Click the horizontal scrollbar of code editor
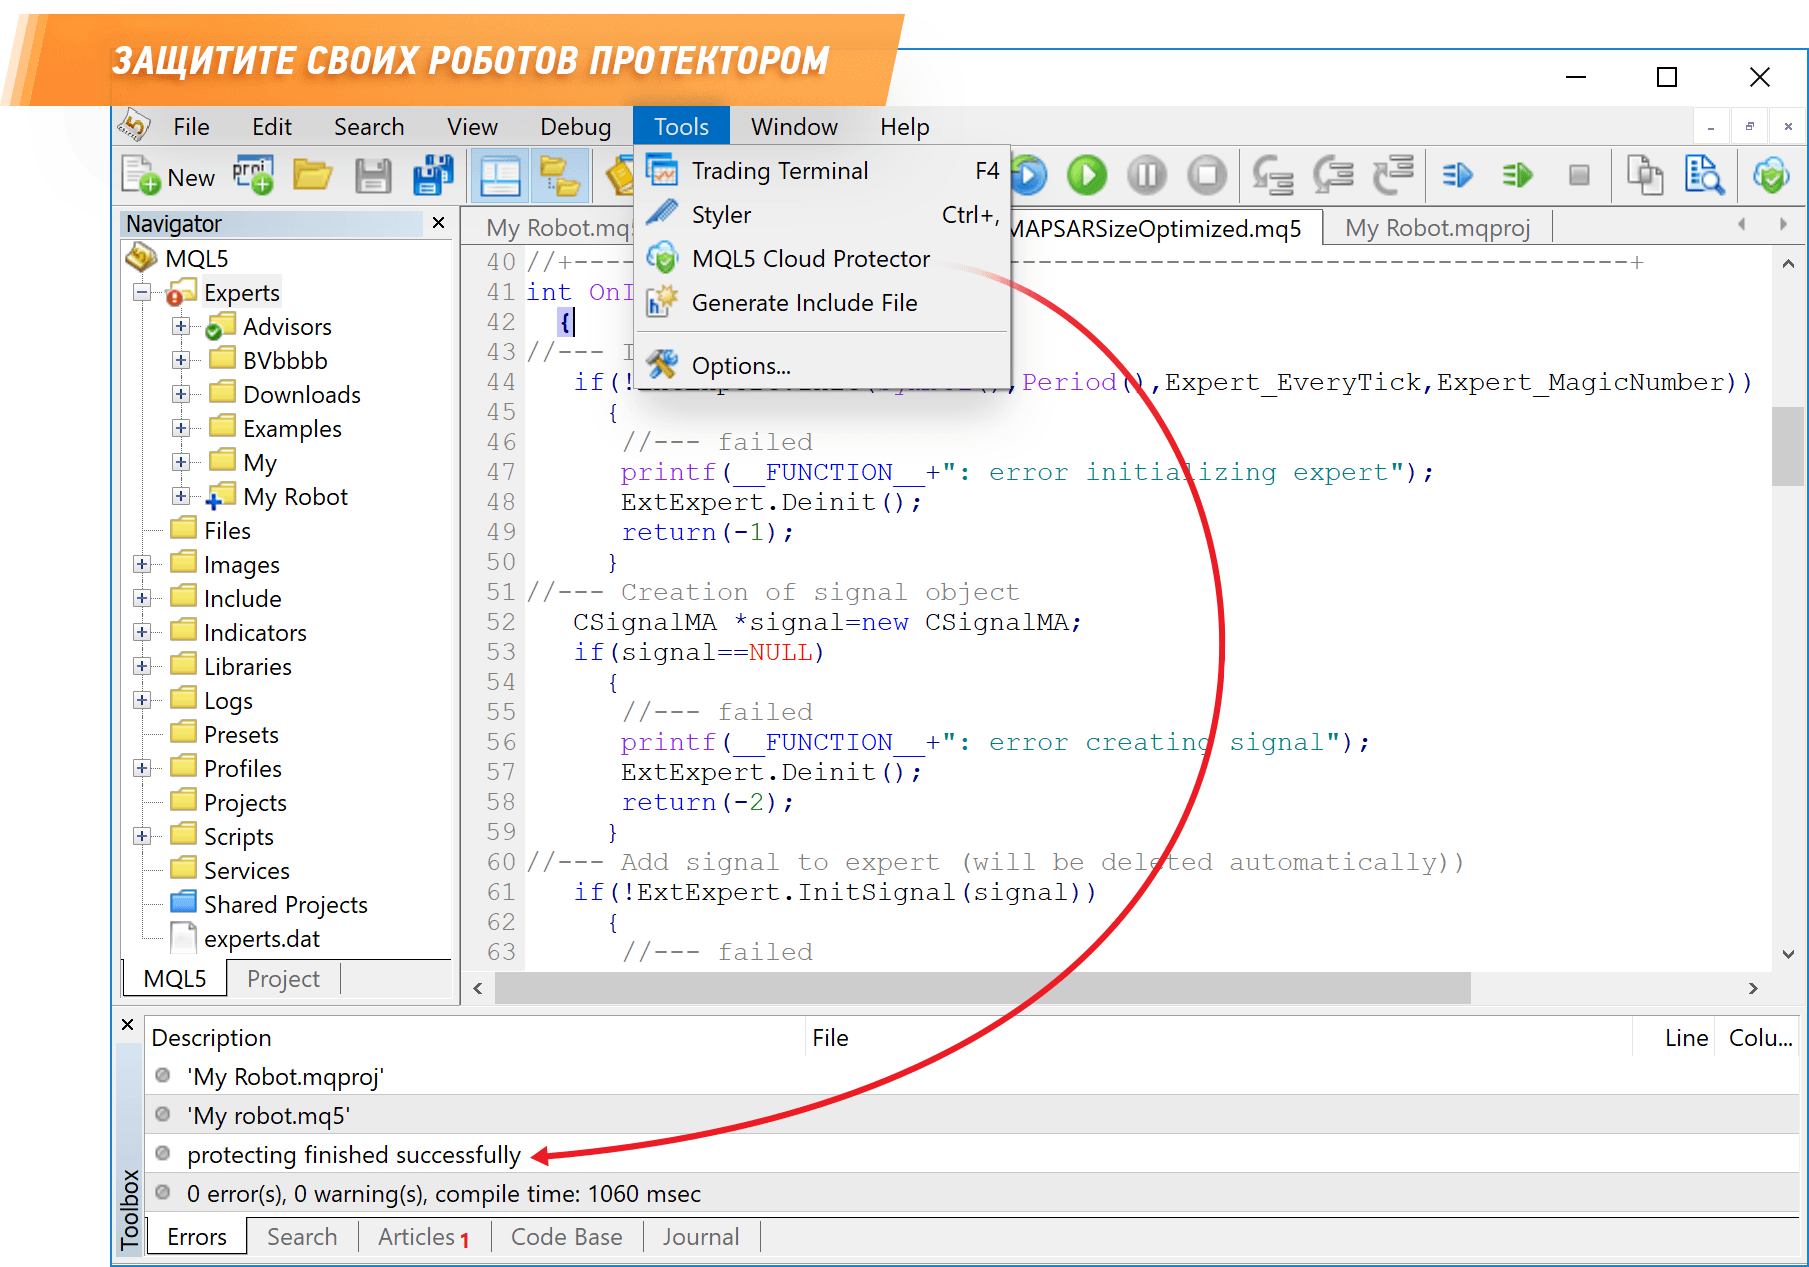1809x1267 pixels. point(980,988)
